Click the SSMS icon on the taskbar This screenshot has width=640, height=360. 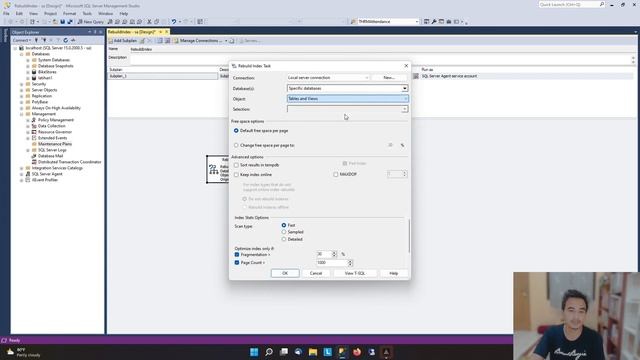(x=342, y=352)
